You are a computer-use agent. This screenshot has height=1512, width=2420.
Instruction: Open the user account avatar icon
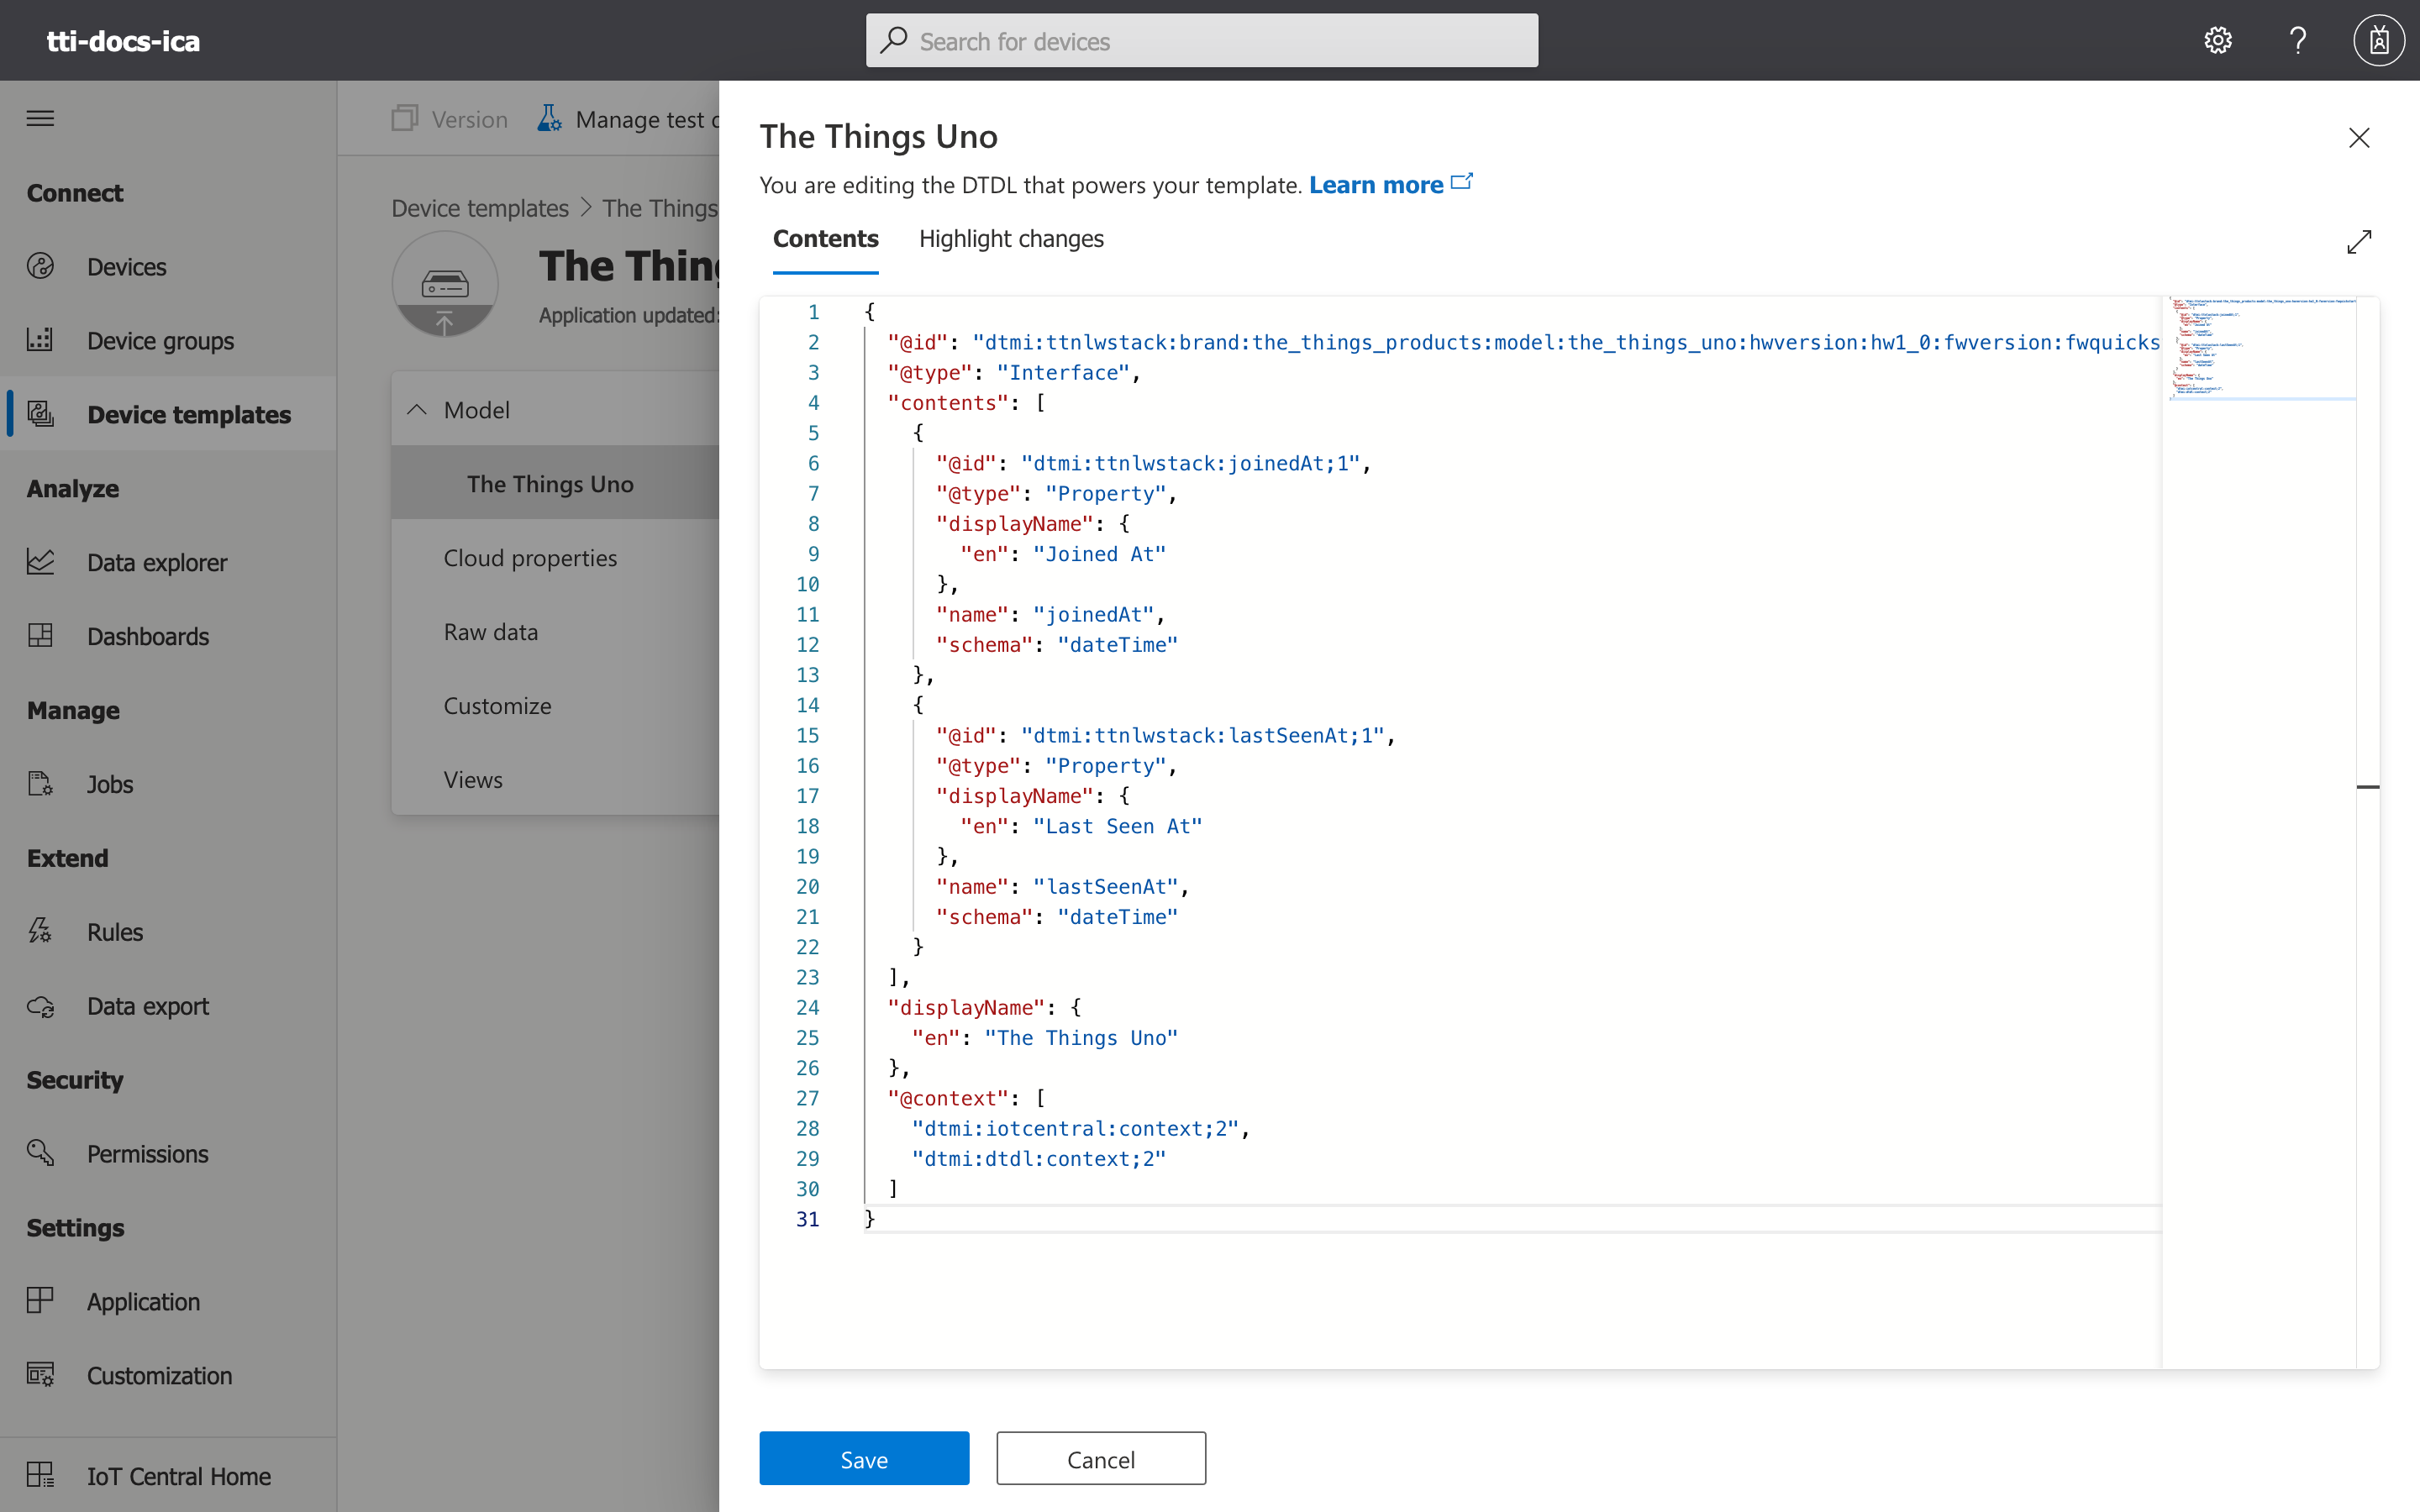coord(2379,40)
